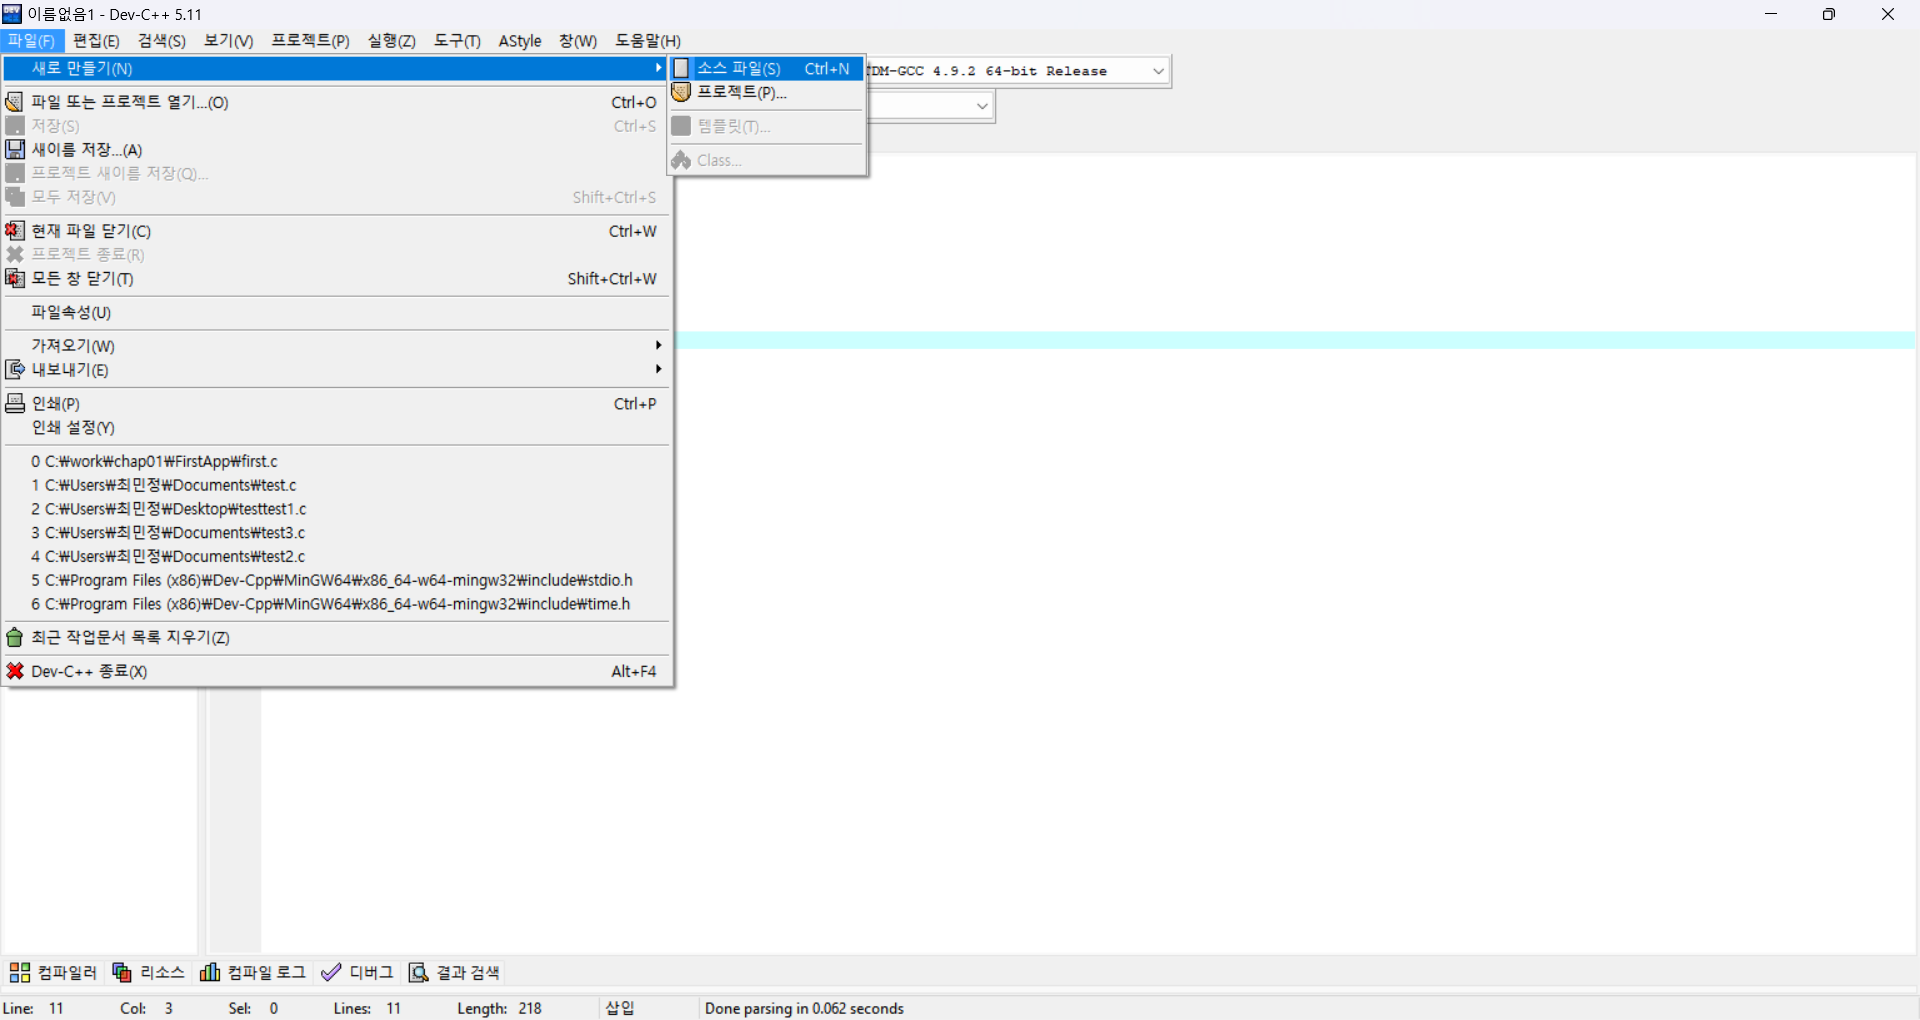Select 인쇄 설정(Y) menu entry
Image resolution: width=1920 pixels, height=1020 pixels.
tap(335, 427)
